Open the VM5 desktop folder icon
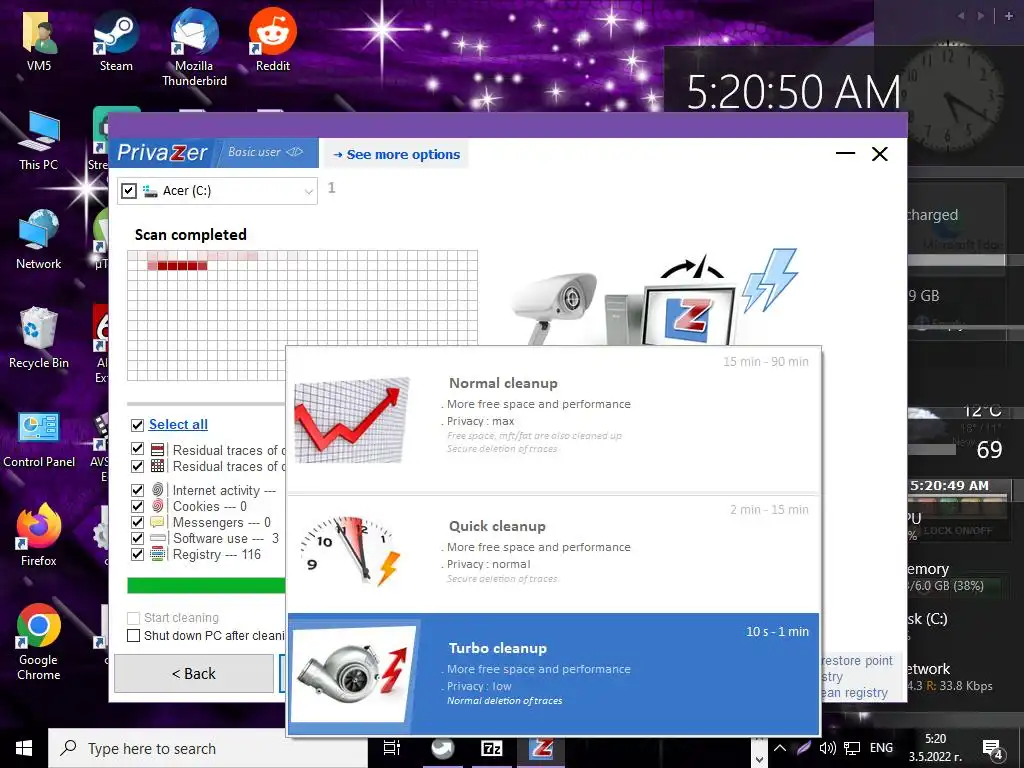 (x=39, y=40)
